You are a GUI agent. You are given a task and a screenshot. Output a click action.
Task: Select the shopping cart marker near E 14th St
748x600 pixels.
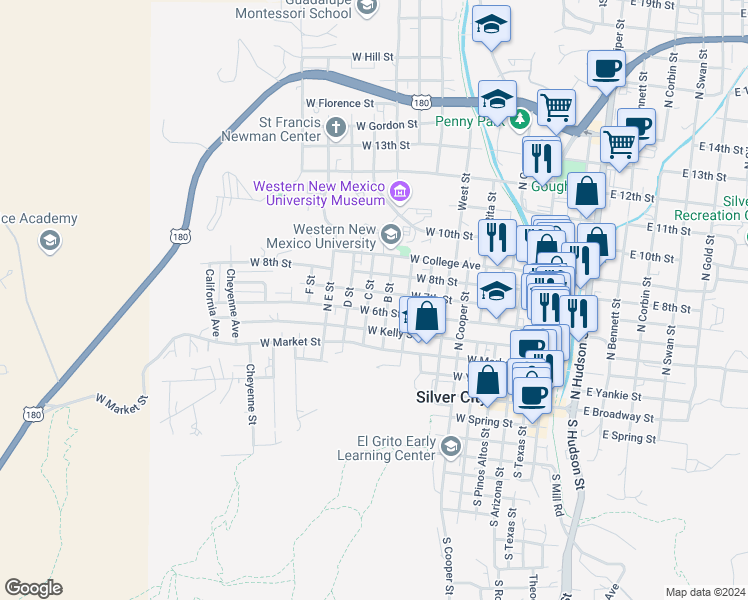tap(619, 145)
